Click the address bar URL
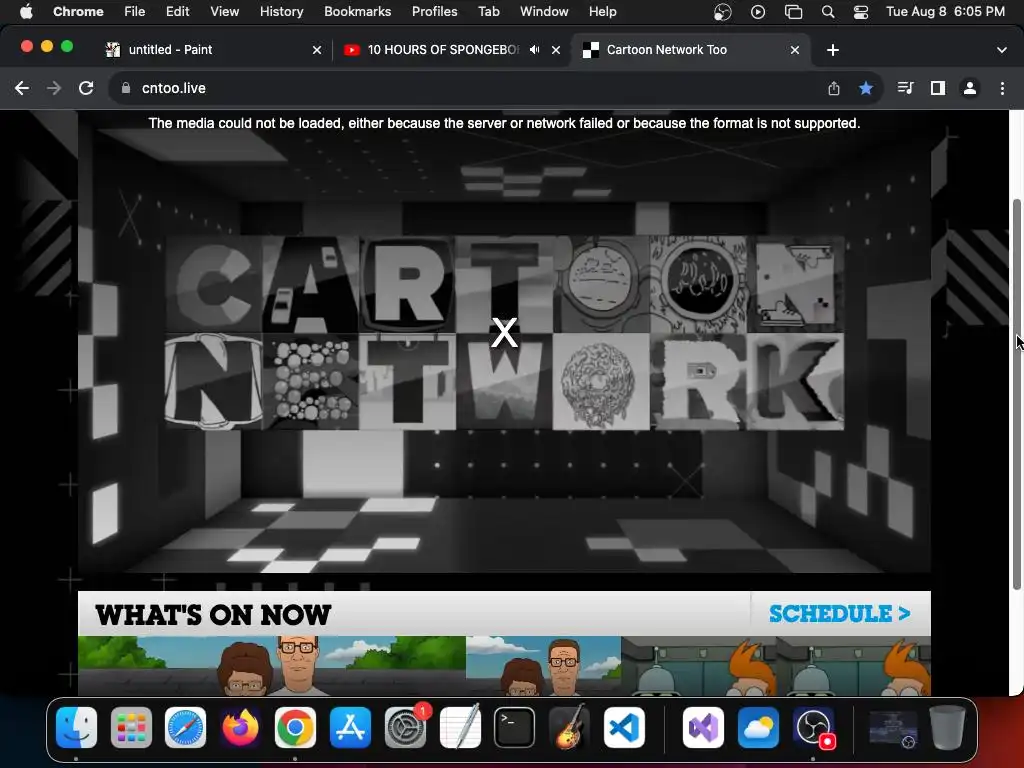This screenshot has height=768, width=1024. click(174, 88)
